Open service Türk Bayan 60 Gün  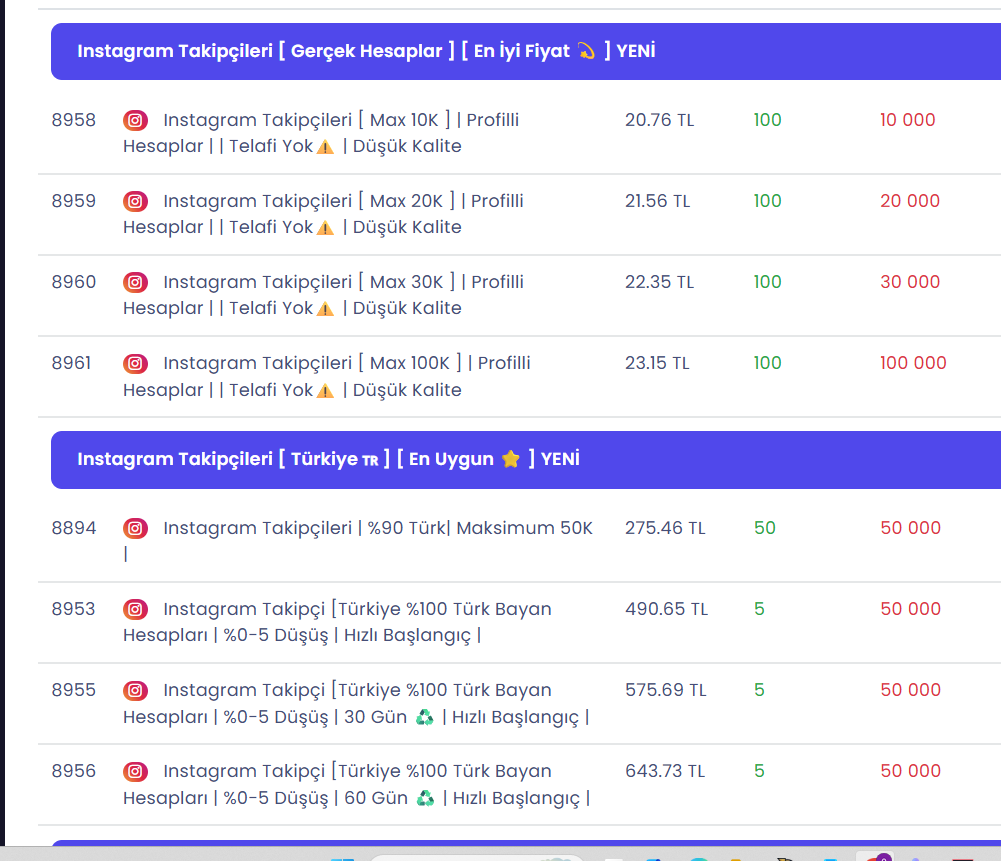pyautogui.click(x=357, y=784)
